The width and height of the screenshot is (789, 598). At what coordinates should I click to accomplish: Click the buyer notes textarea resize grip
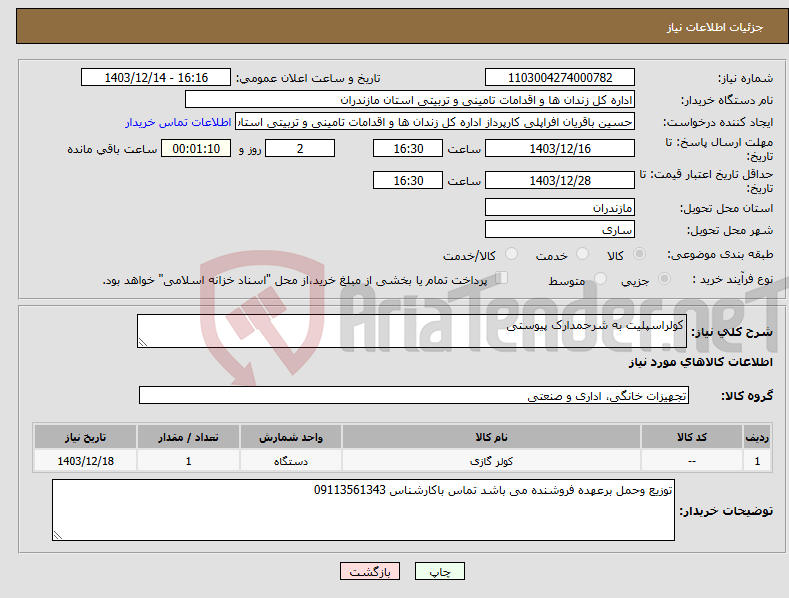point(57,536)
